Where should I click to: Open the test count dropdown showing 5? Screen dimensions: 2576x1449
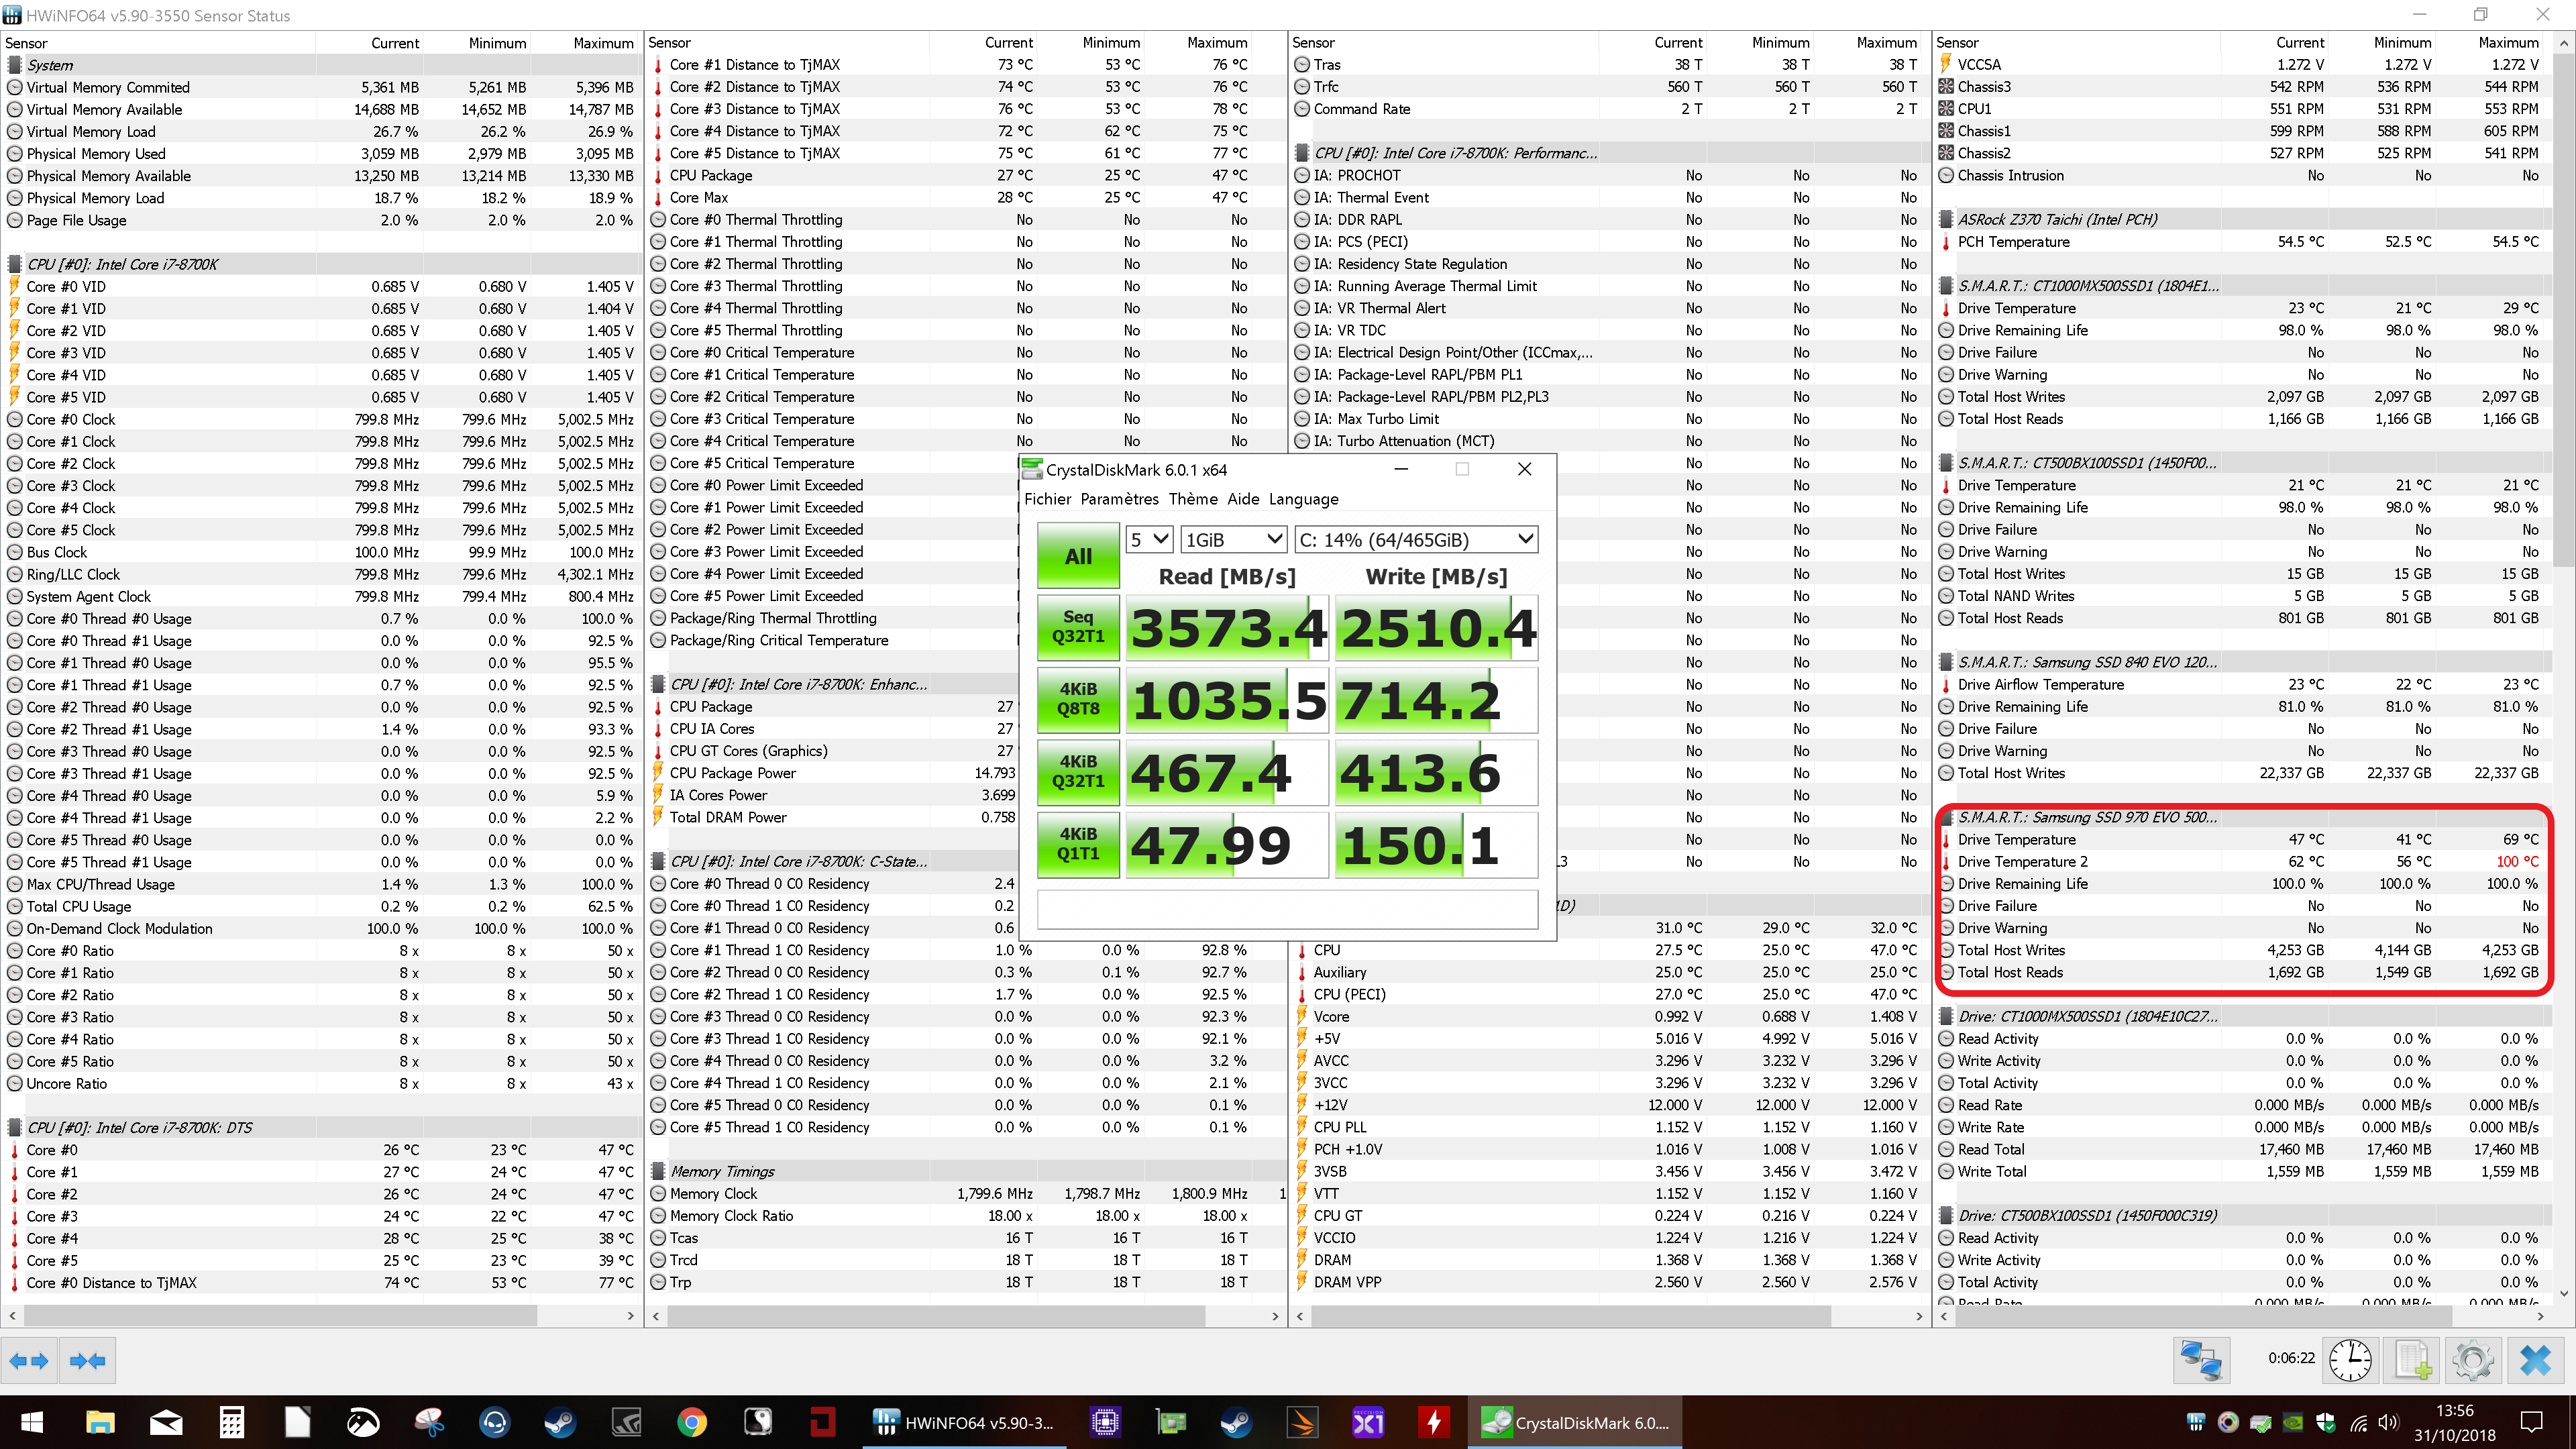1148,540
